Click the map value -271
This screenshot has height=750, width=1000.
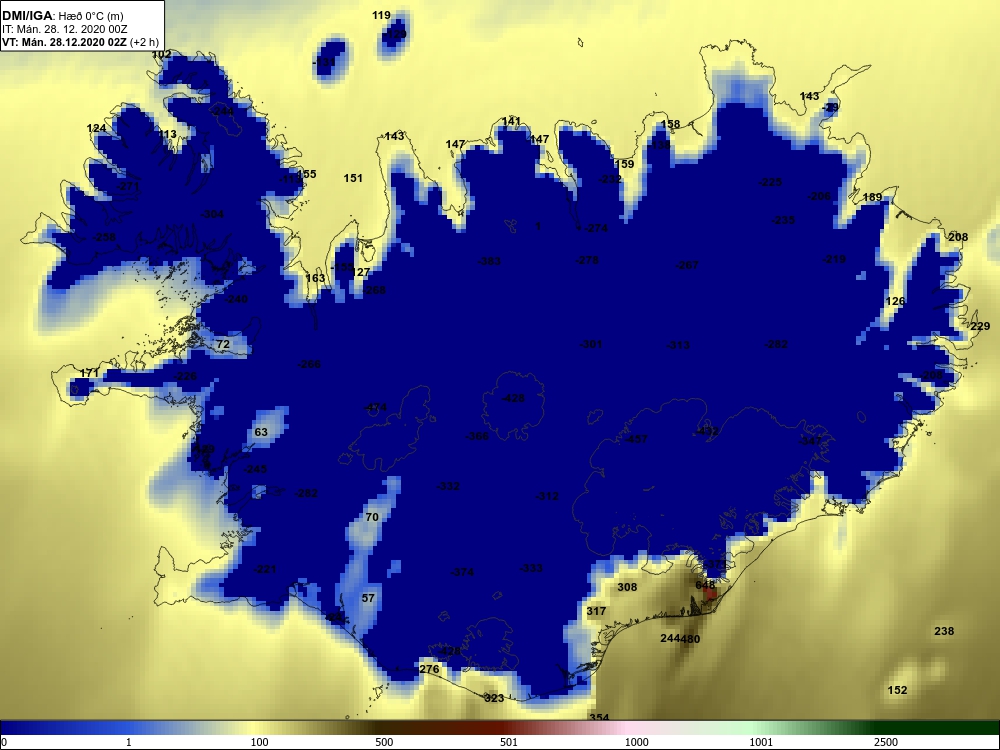point(128,187)
